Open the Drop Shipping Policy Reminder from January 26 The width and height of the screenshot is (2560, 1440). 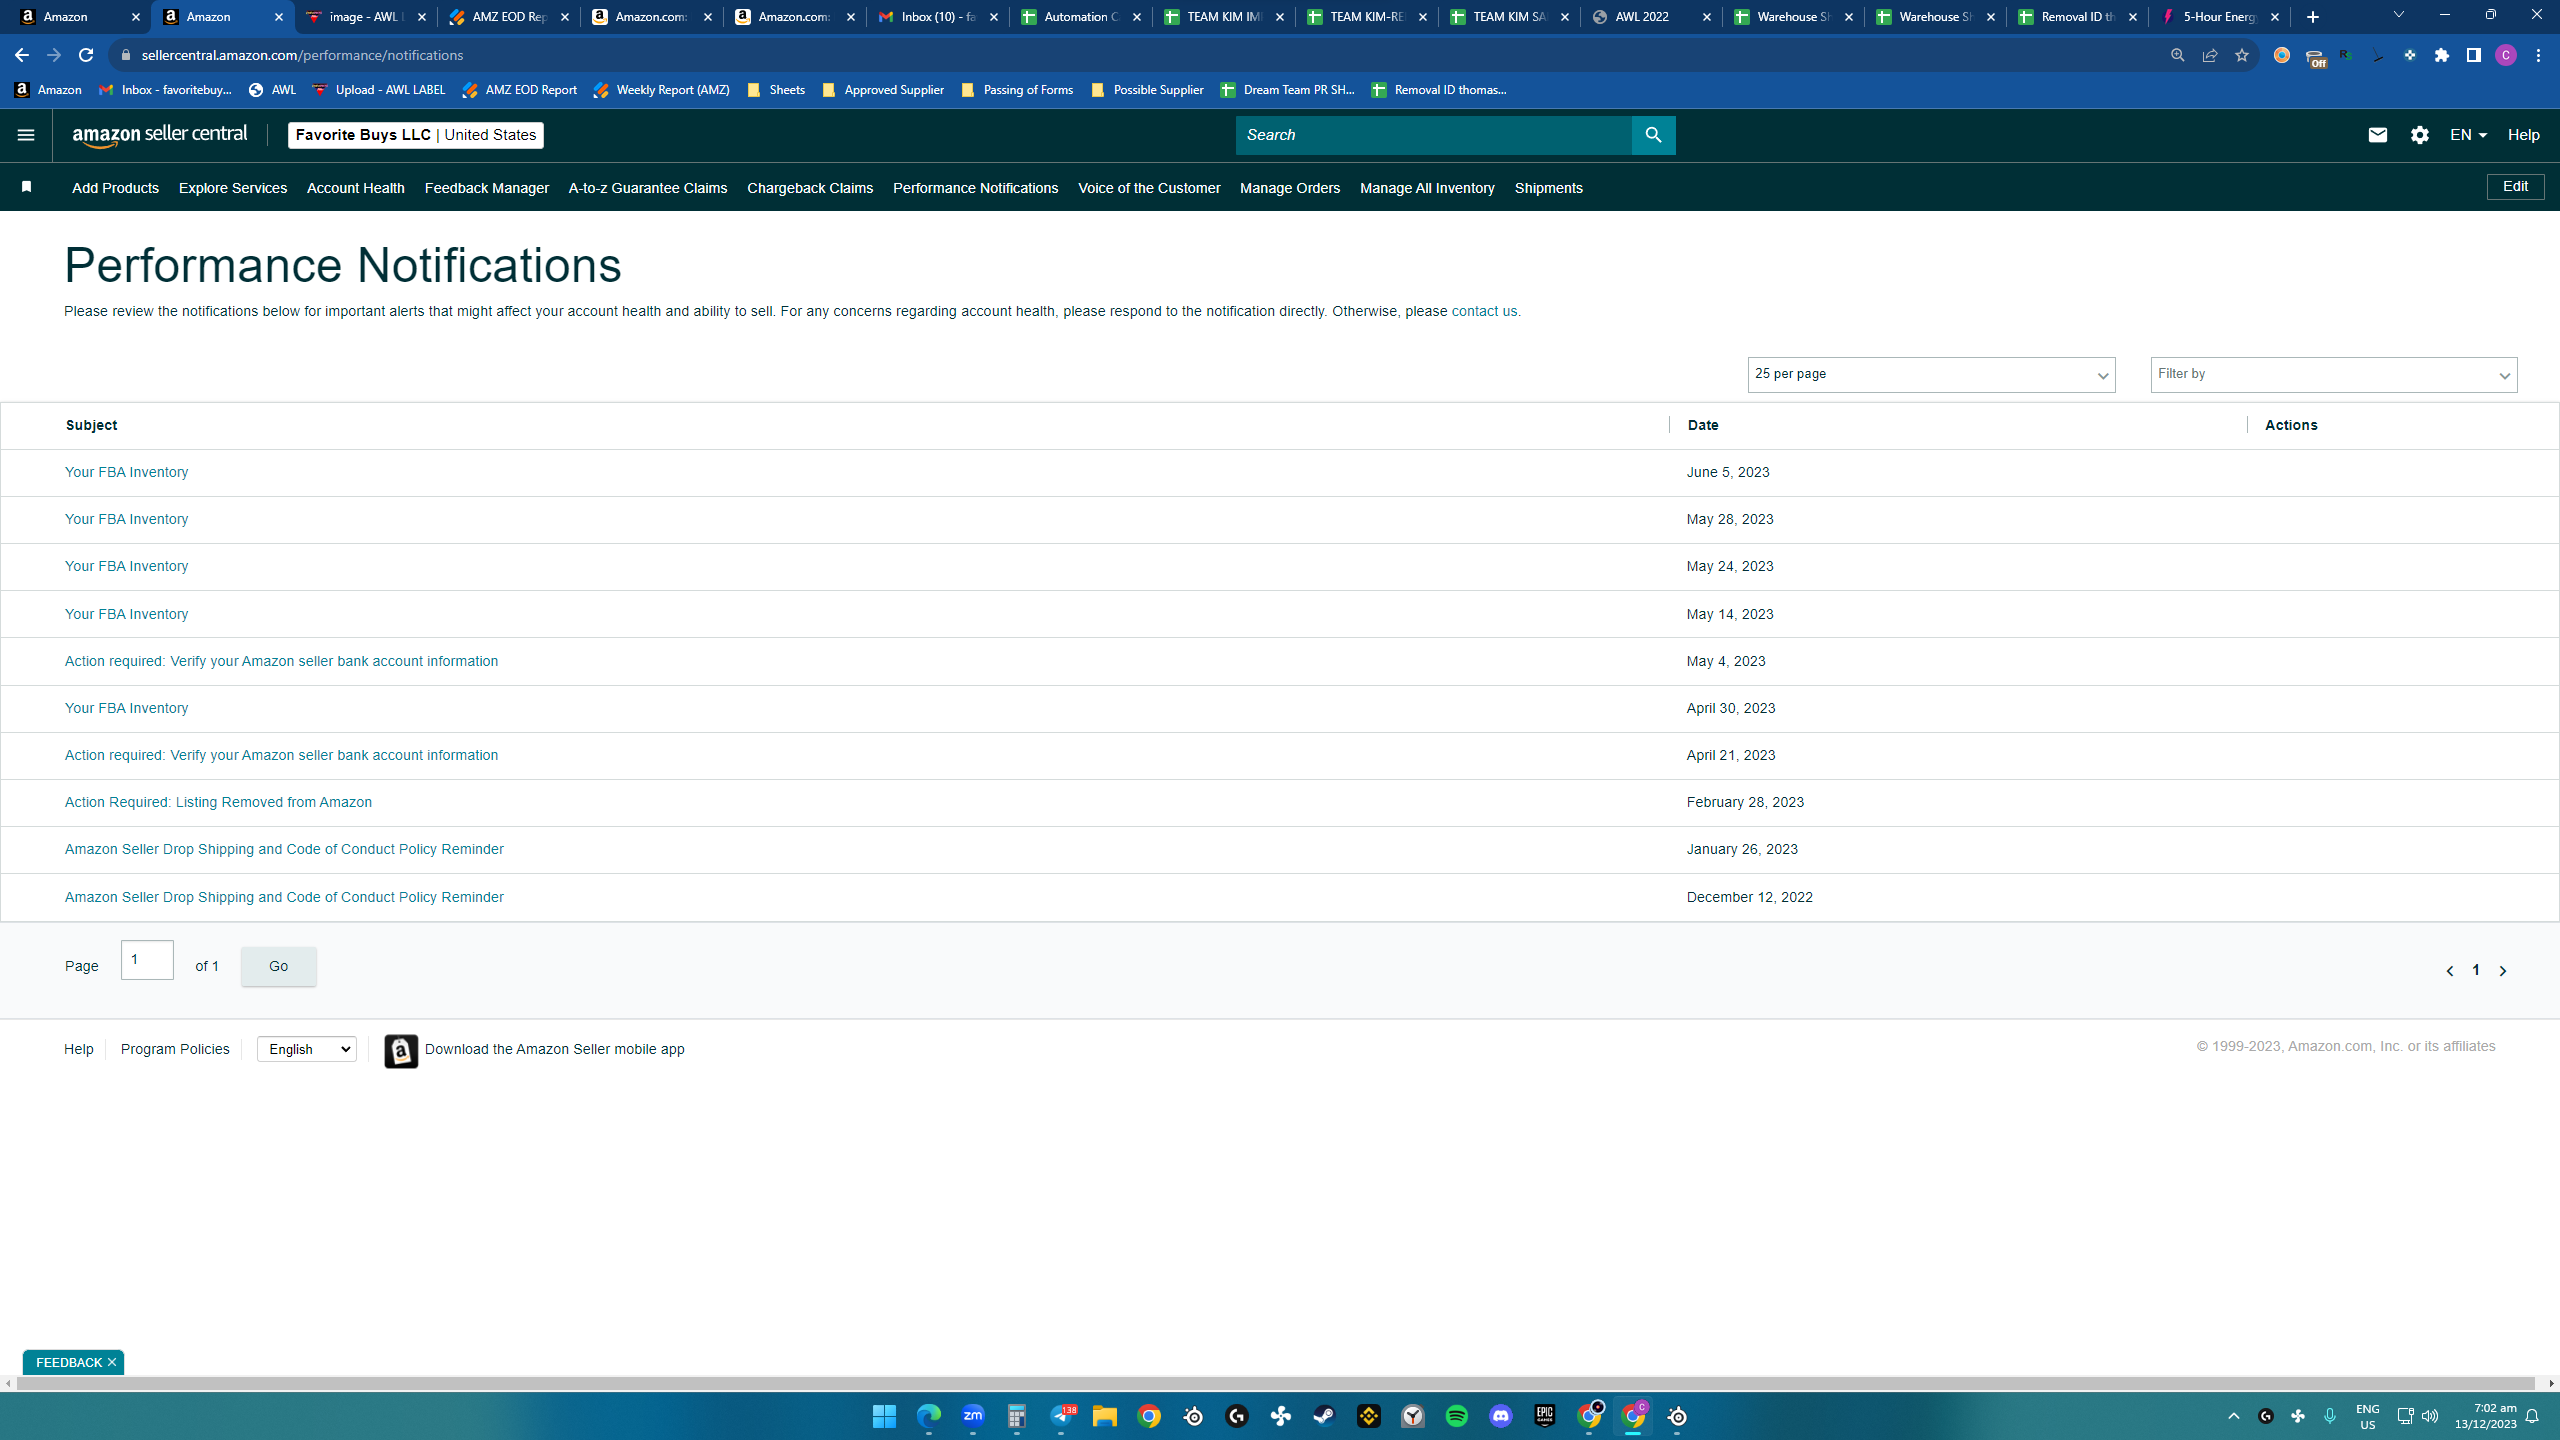(284, 849)
